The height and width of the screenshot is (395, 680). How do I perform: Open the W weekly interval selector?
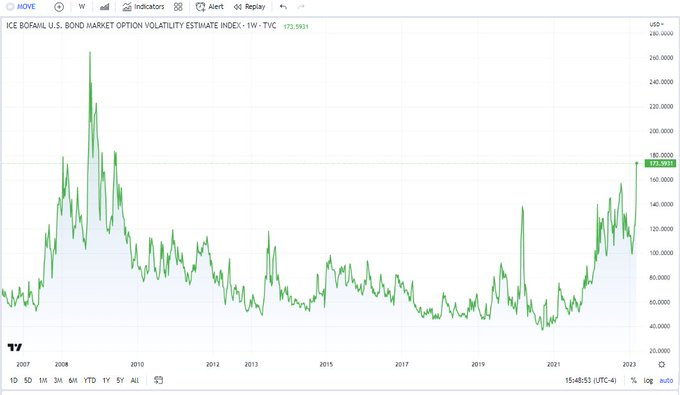pos(82,7)
